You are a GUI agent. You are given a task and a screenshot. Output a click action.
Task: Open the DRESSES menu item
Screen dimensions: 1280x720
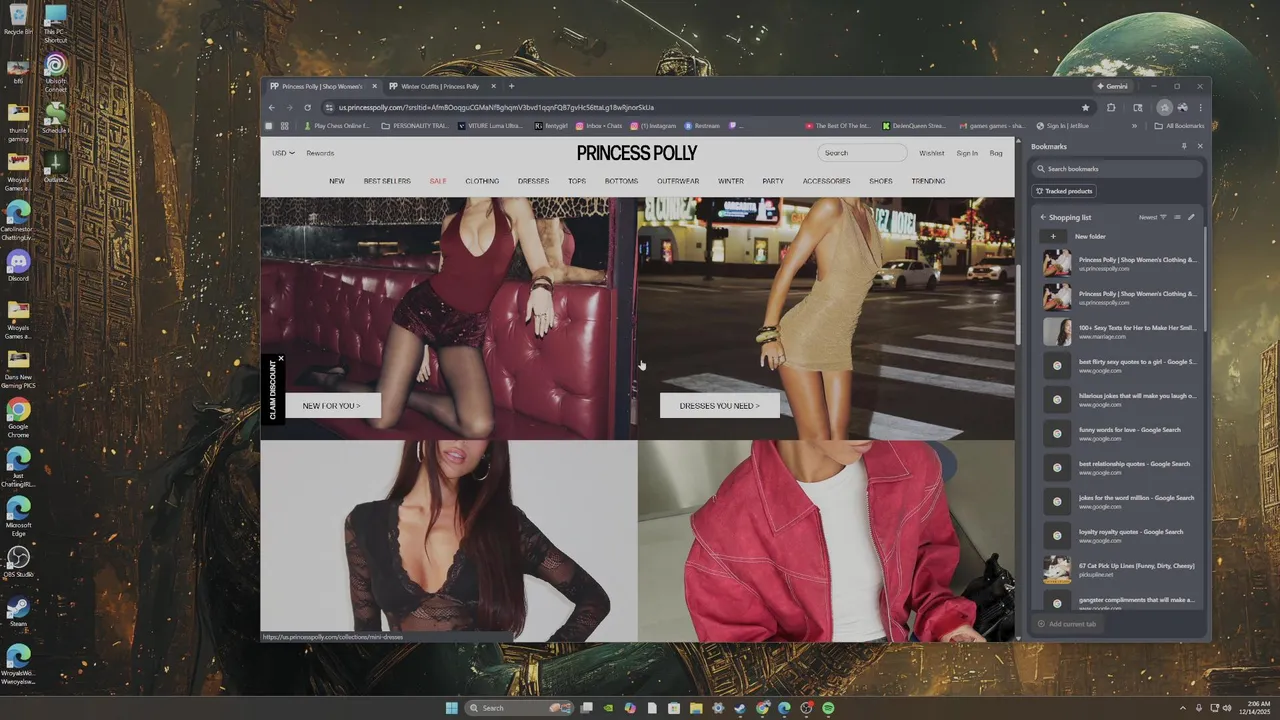[x=533, y=181]
